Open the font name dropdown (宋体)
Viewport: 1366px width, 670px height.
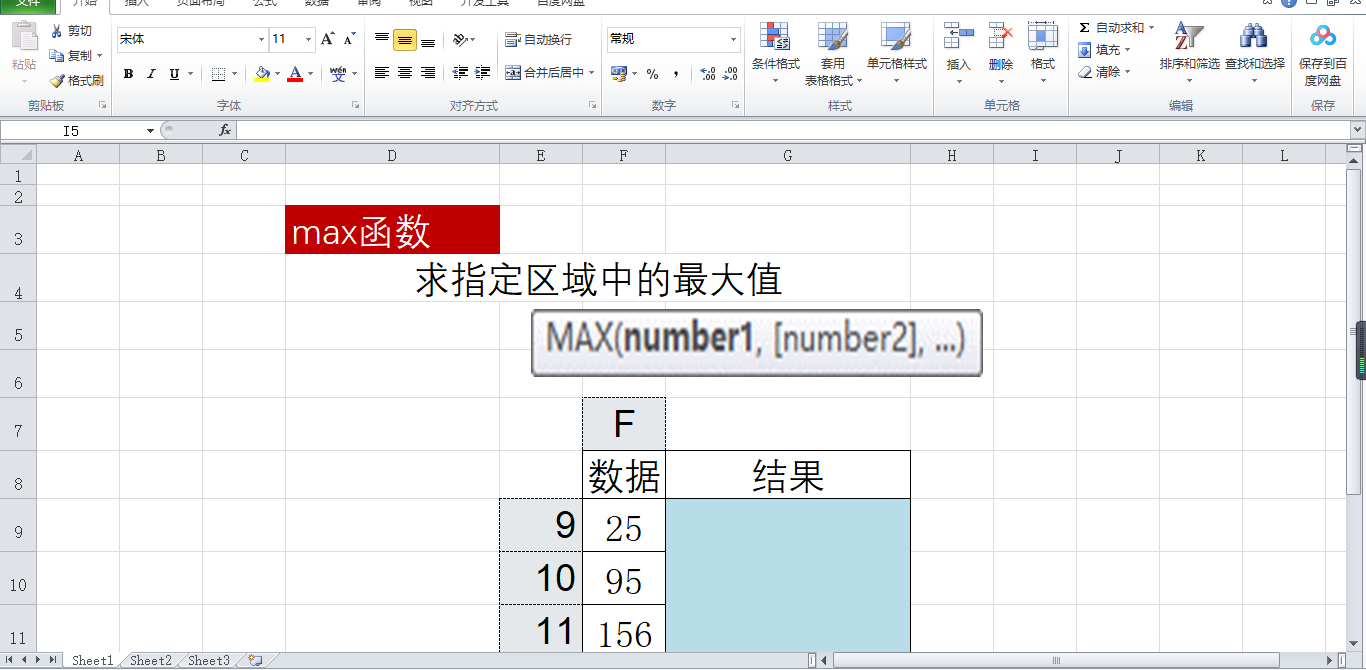click(262, 39)
